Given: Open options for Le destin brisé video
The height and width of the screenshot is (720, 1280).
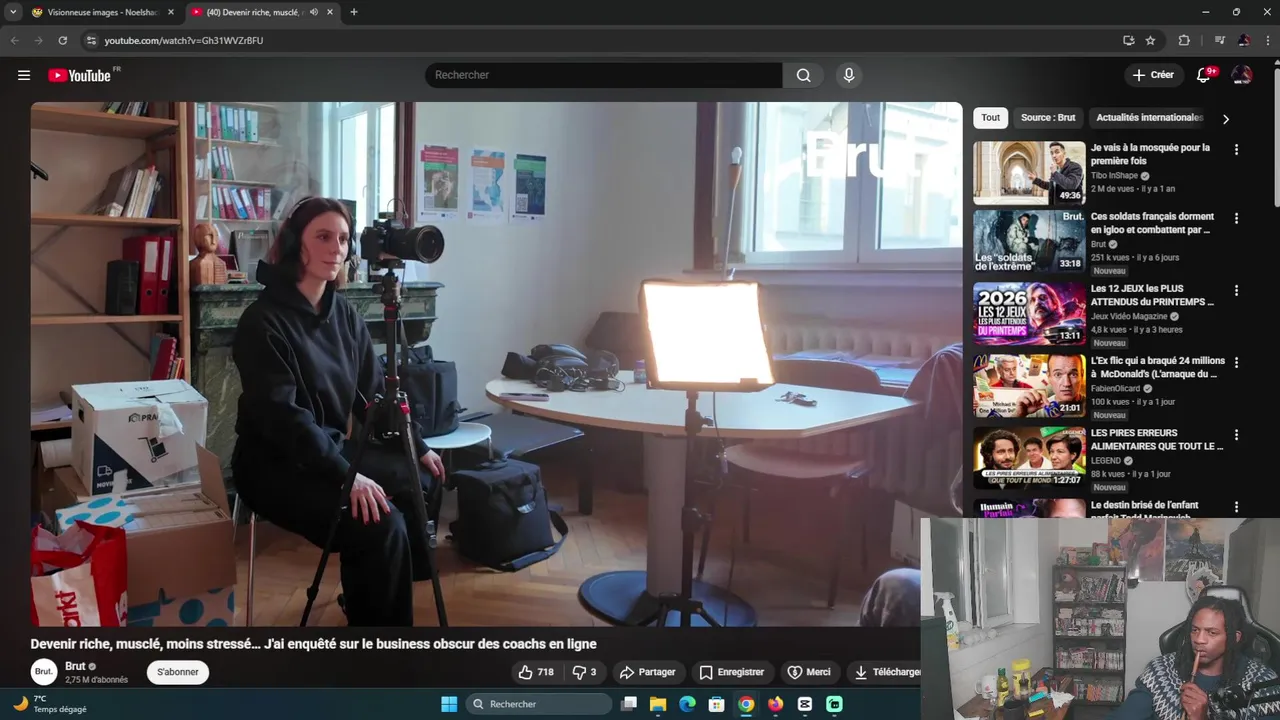Looking at the screenshot, I should (x=1236, y=507).
